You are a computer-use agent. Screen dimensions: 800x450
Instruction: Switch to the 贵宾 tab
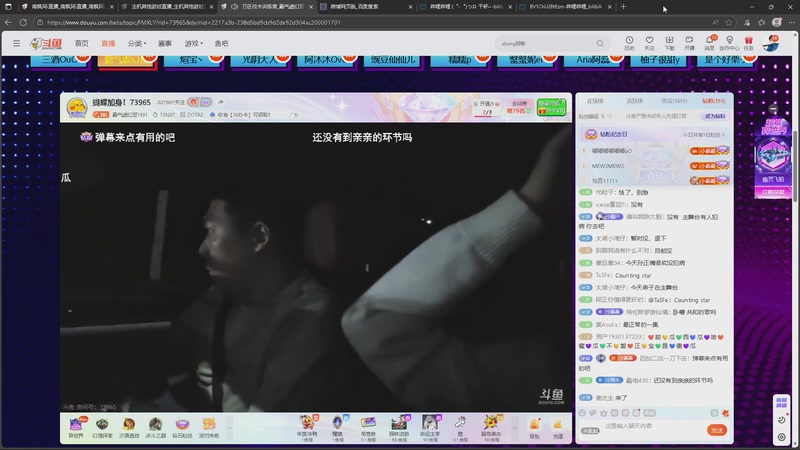674,101
